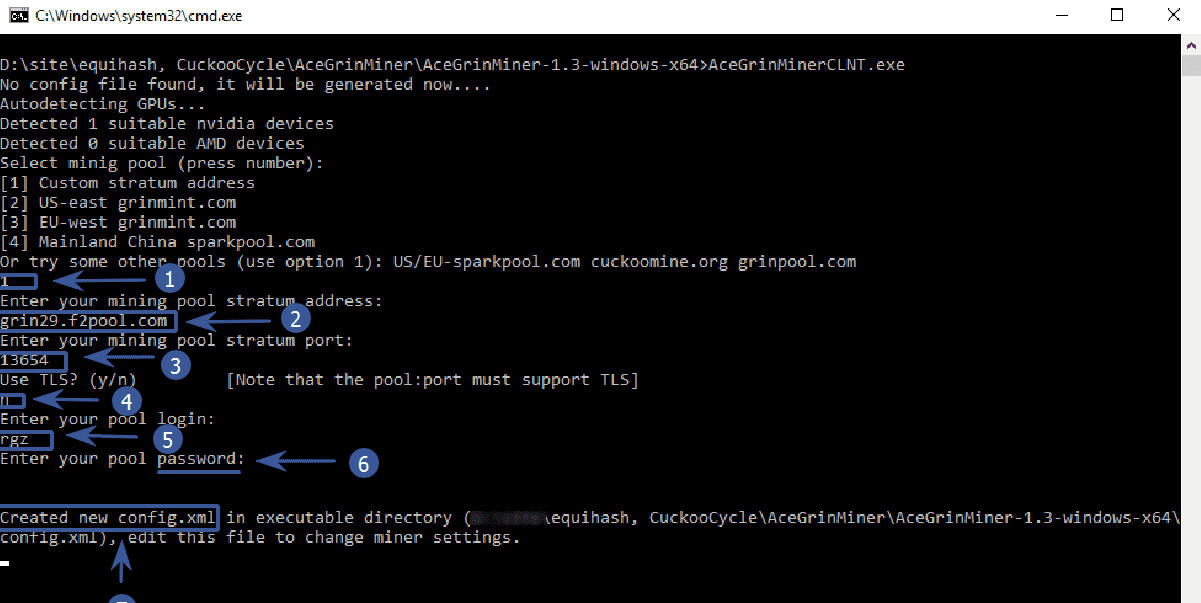The width and height of the screenshot is (1201, 603).
Task: Click the 13654 stratum port entry
Action: pos(24,360)
